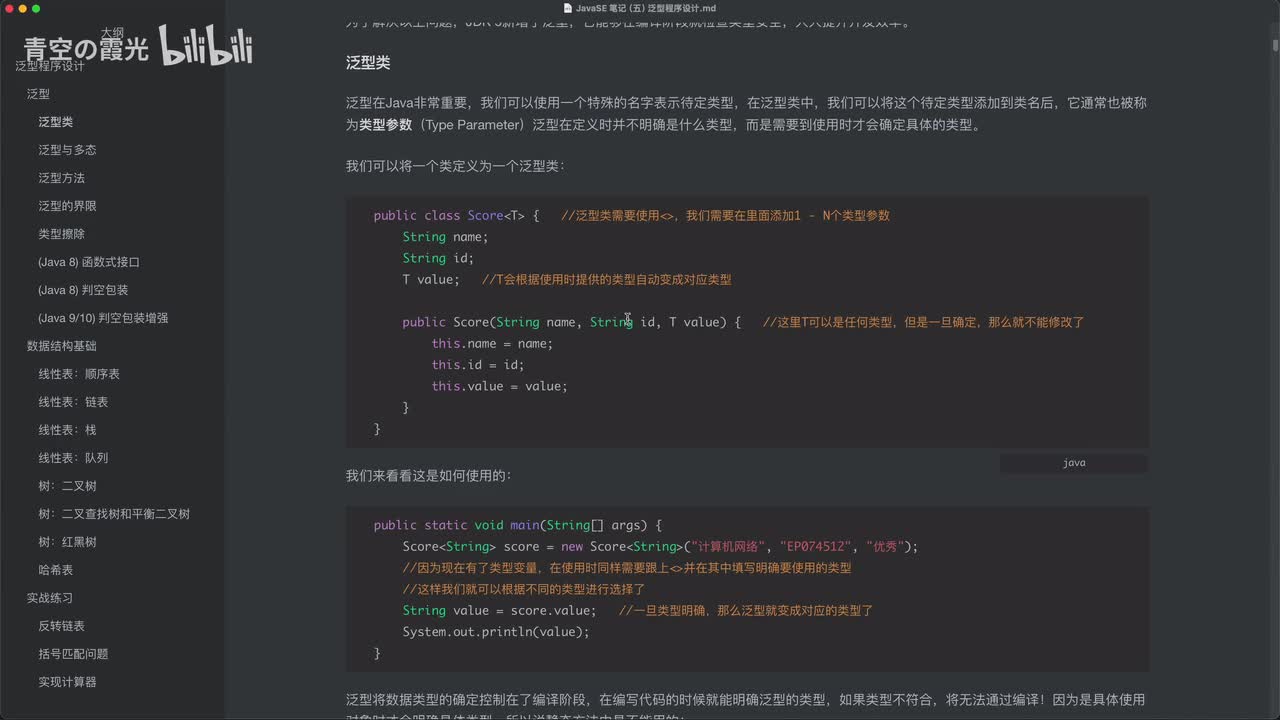
Task: Click the 我们可以将一个类定义为一个泛型类 sentence
Action: (x=455, y=165)
